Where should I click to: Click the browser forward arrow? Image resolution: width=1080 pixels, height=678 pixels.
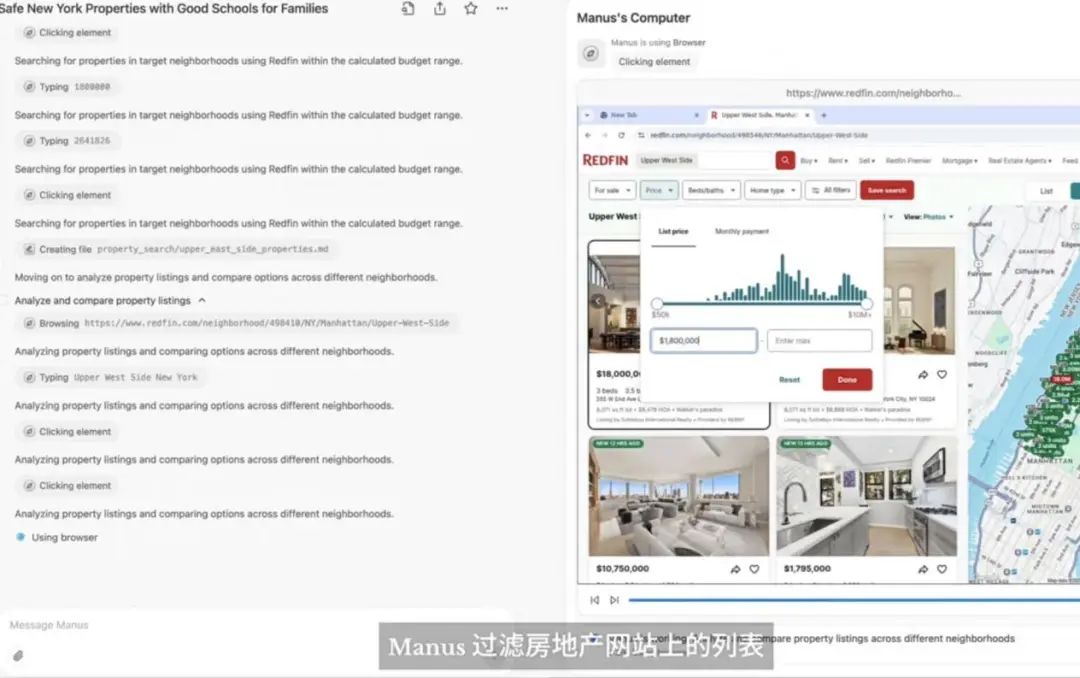pyautogui.click(x=604, y=135)
